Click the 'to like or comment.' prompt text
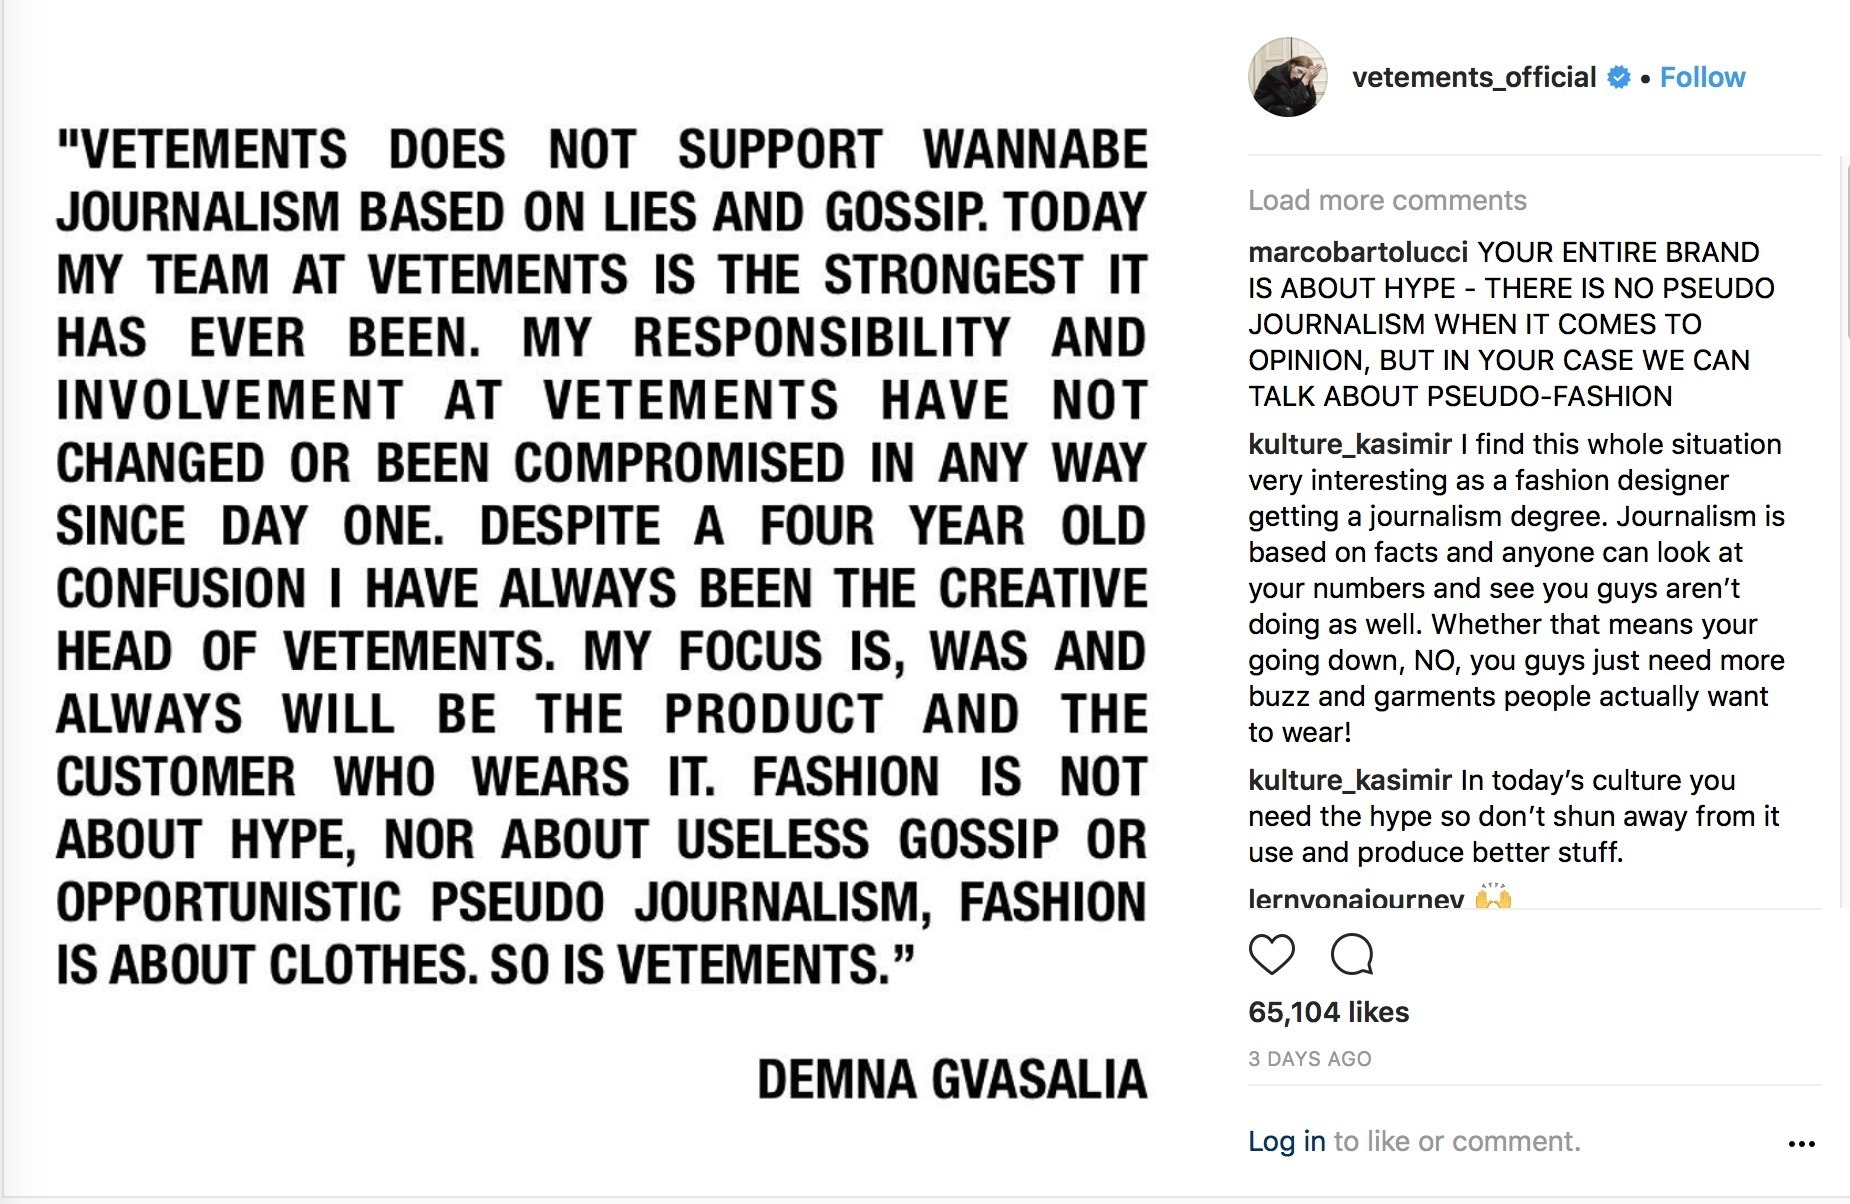 pyautogui.click(x=1457, y=1141)
